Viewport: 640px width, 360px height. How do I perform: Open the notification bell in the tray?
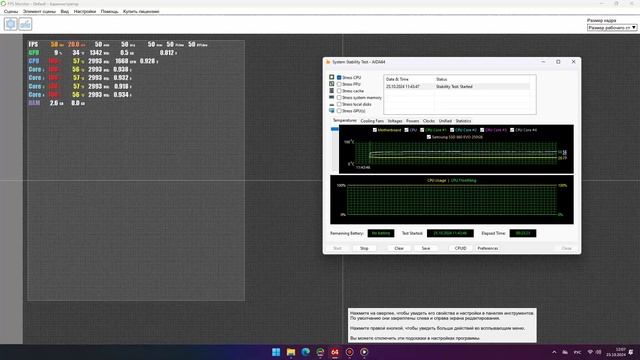click(631, 352)
